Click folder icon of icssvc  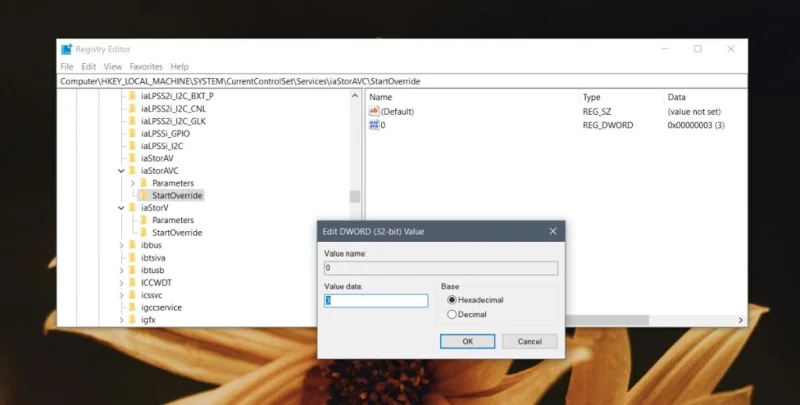[x=133, y=295]
